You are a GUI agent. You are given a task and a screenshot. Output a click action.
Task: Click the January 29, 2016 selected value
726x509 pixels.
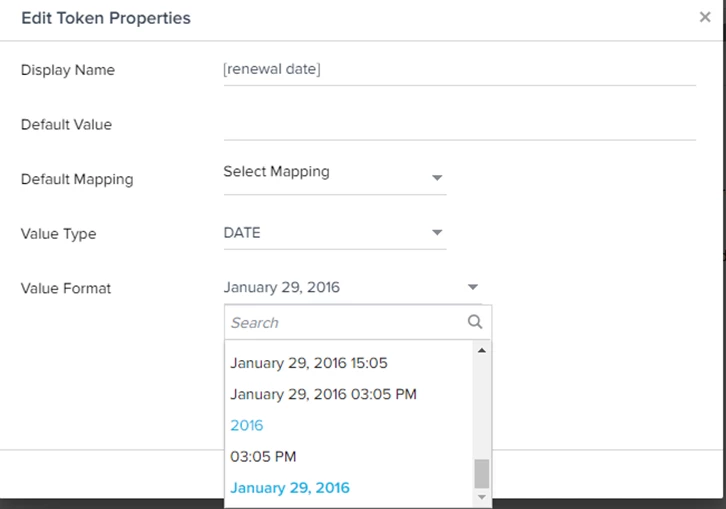click(x=282, y=287)
